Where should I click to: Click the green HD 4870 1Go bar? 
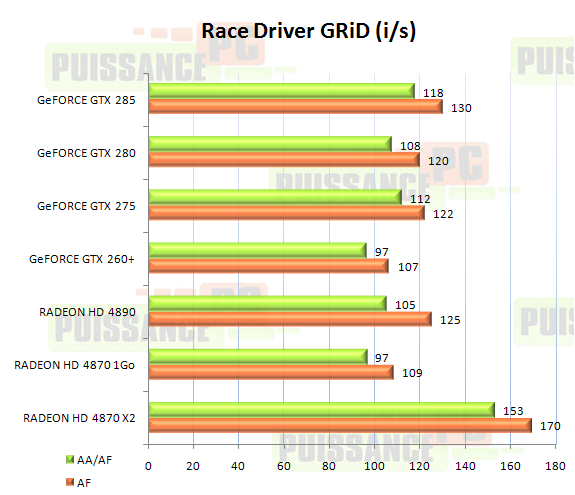[x=258, y=356]
